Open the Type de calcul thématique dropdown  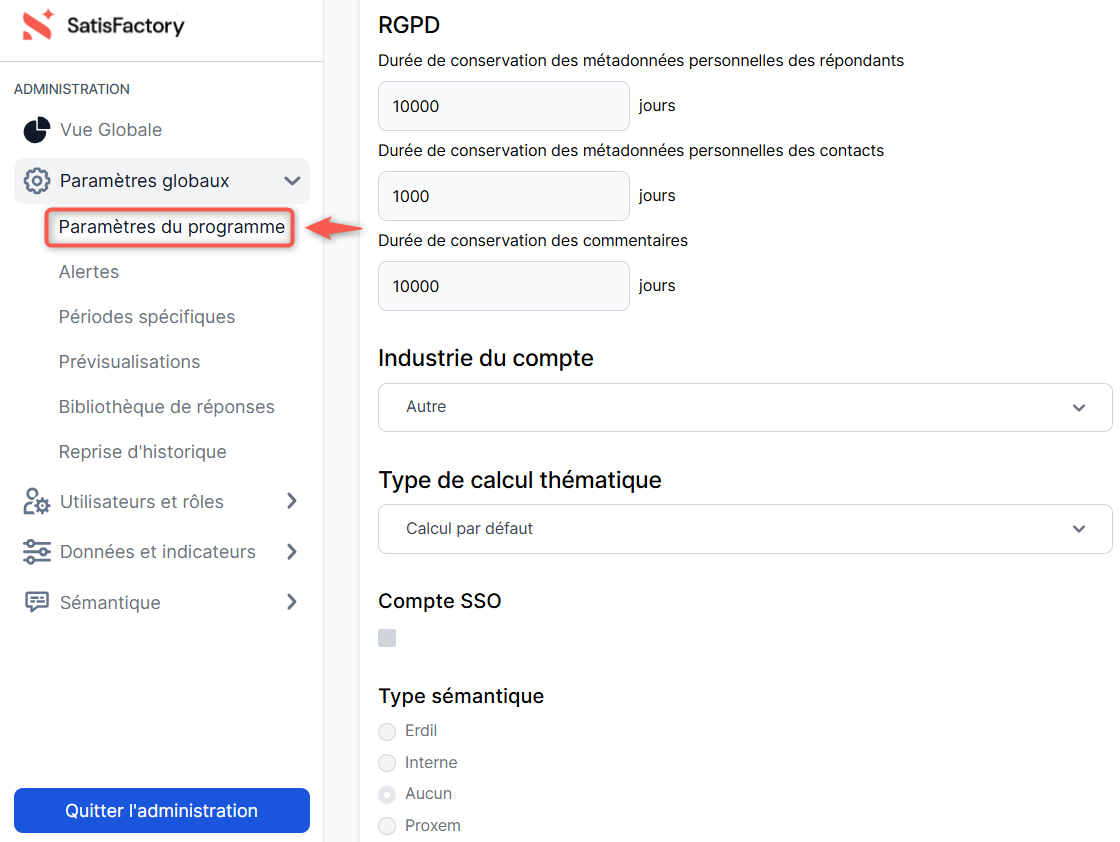click(x=744, y=529)
